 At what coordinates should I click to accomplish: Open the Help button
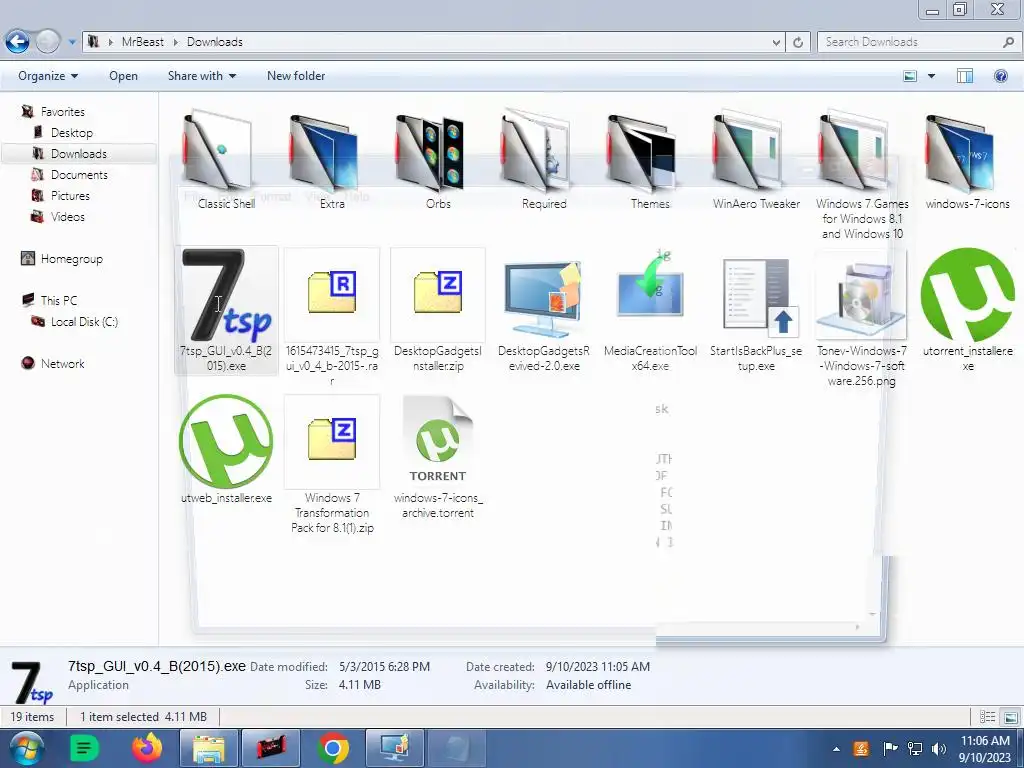coord(1000,76)
